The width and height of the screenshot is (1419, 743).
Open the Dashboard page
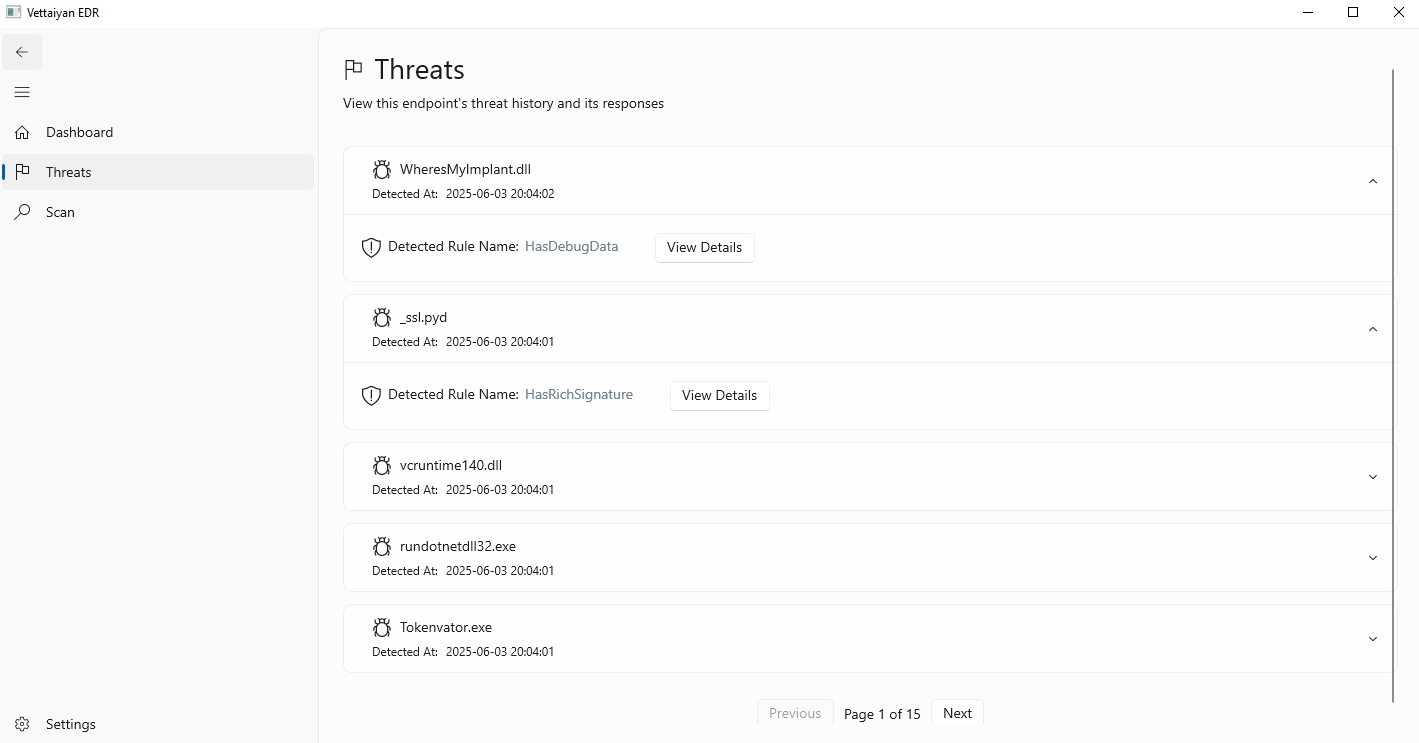80,131
